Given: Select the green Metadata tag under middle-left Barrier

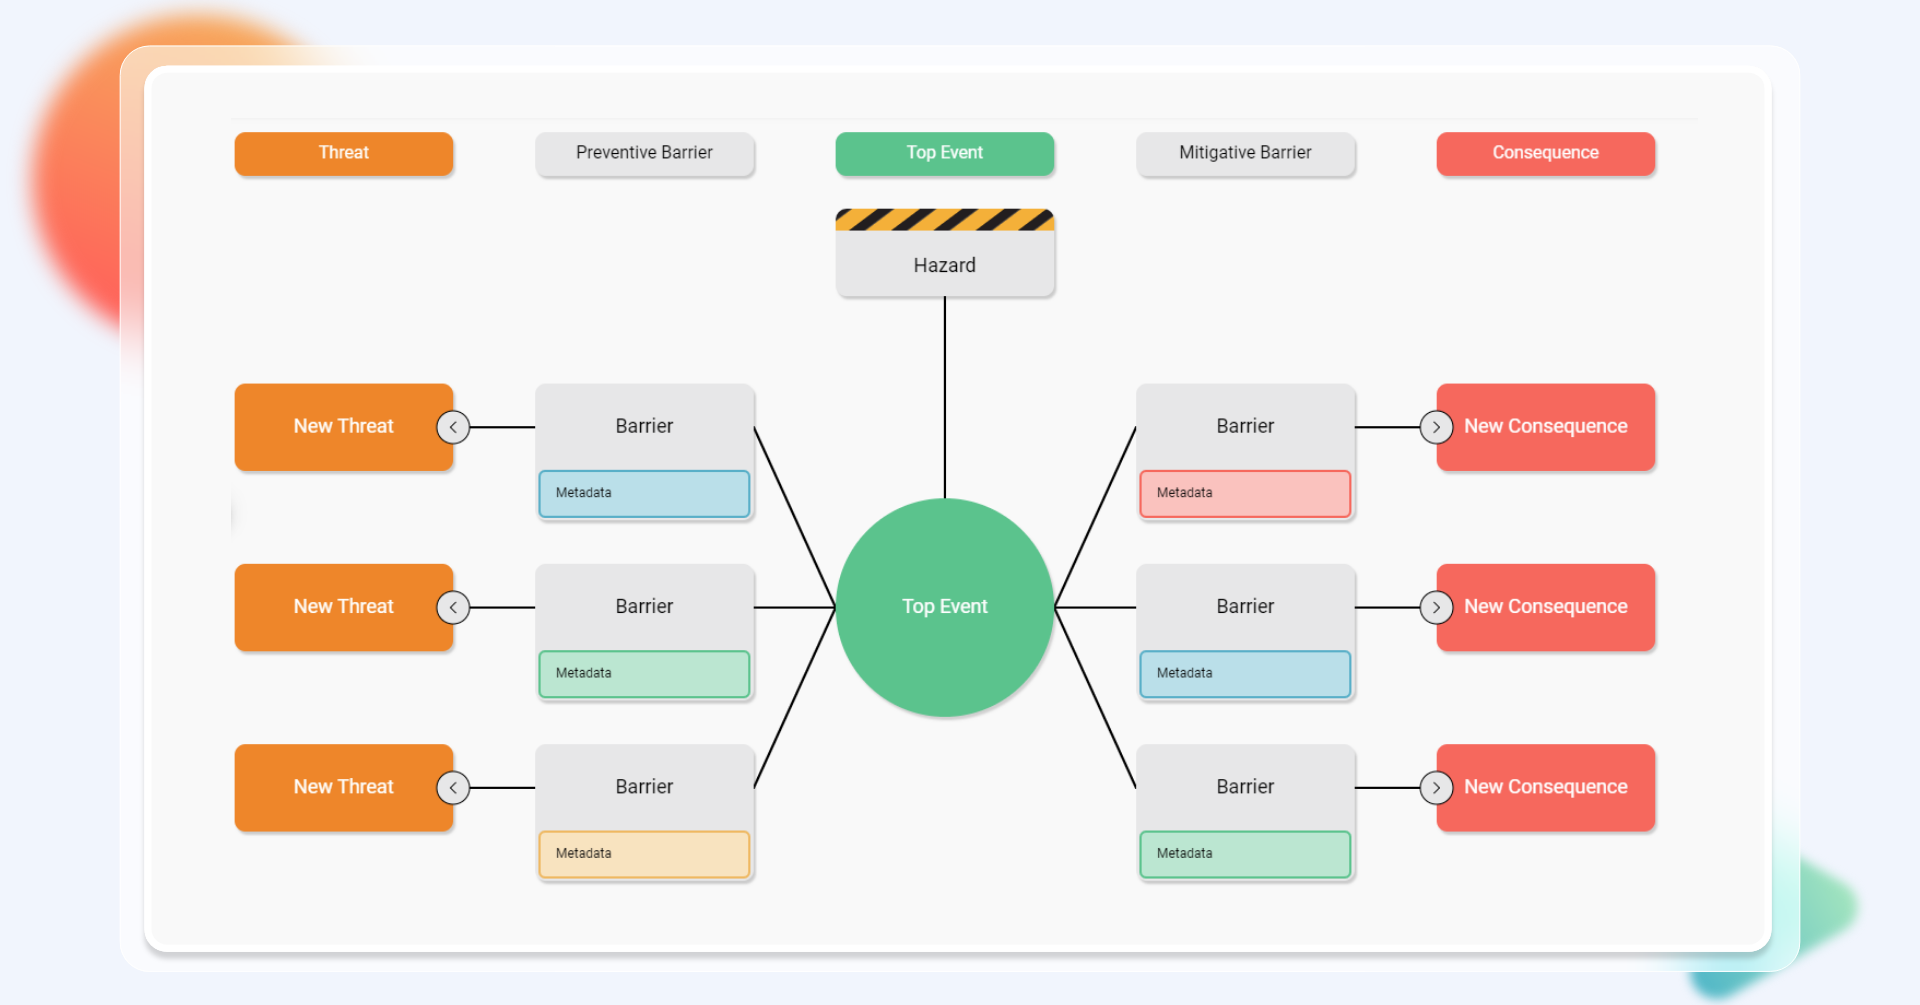Looking at the screenshot, I should (644, 673).
